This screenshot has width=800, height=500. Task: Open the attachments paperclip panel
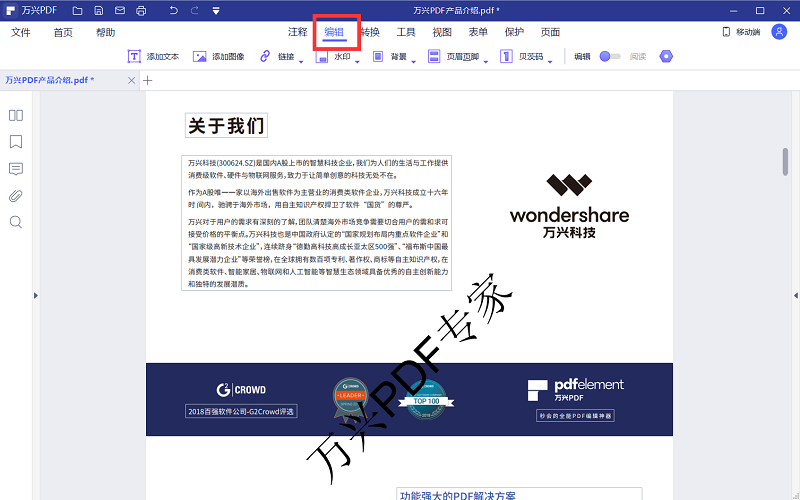tap(16, 195)
